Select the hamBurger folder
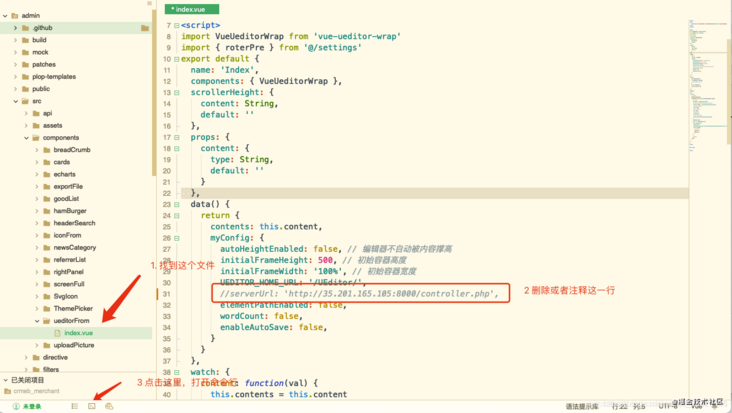This screenshot has width=732, height=413. tap(70, 211)
